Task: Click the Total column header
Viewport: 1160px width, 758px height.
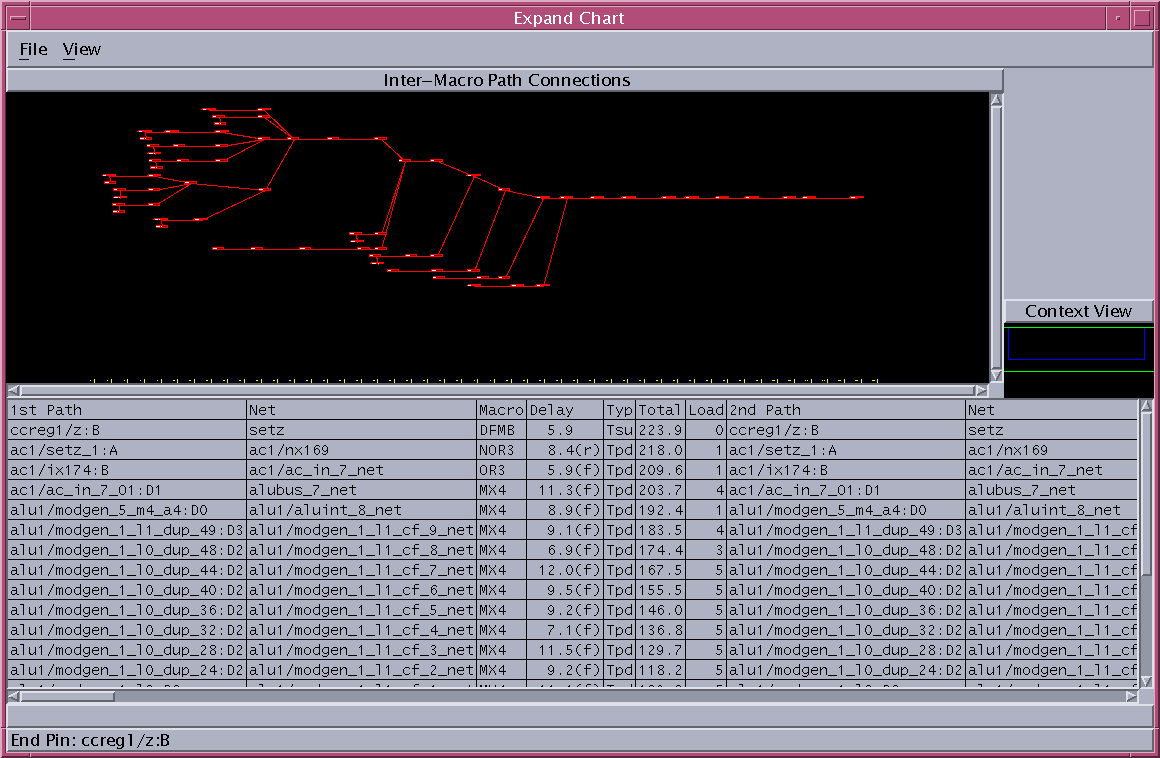Action: (x=660, y=410)
